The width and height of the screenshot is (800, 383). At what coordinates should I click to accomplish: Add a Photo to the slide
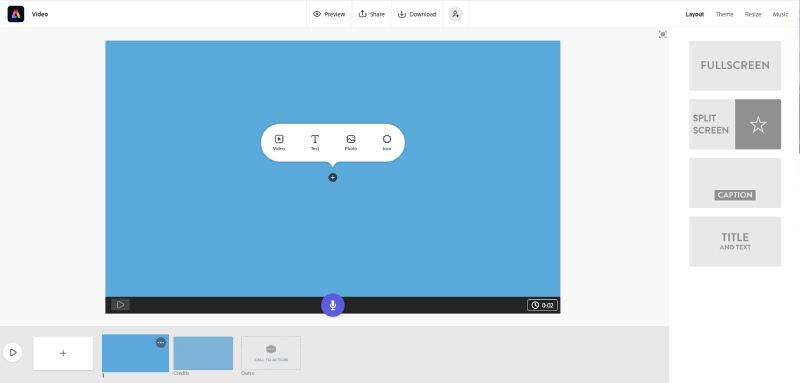[351, 142]
